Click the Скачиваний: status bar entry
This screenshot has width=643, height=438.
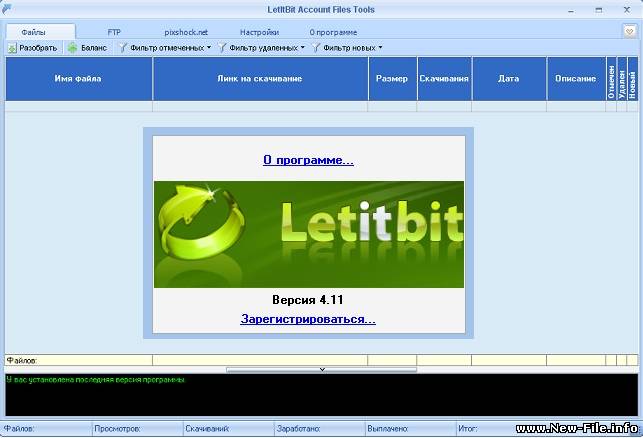click(x=207, y=429)
